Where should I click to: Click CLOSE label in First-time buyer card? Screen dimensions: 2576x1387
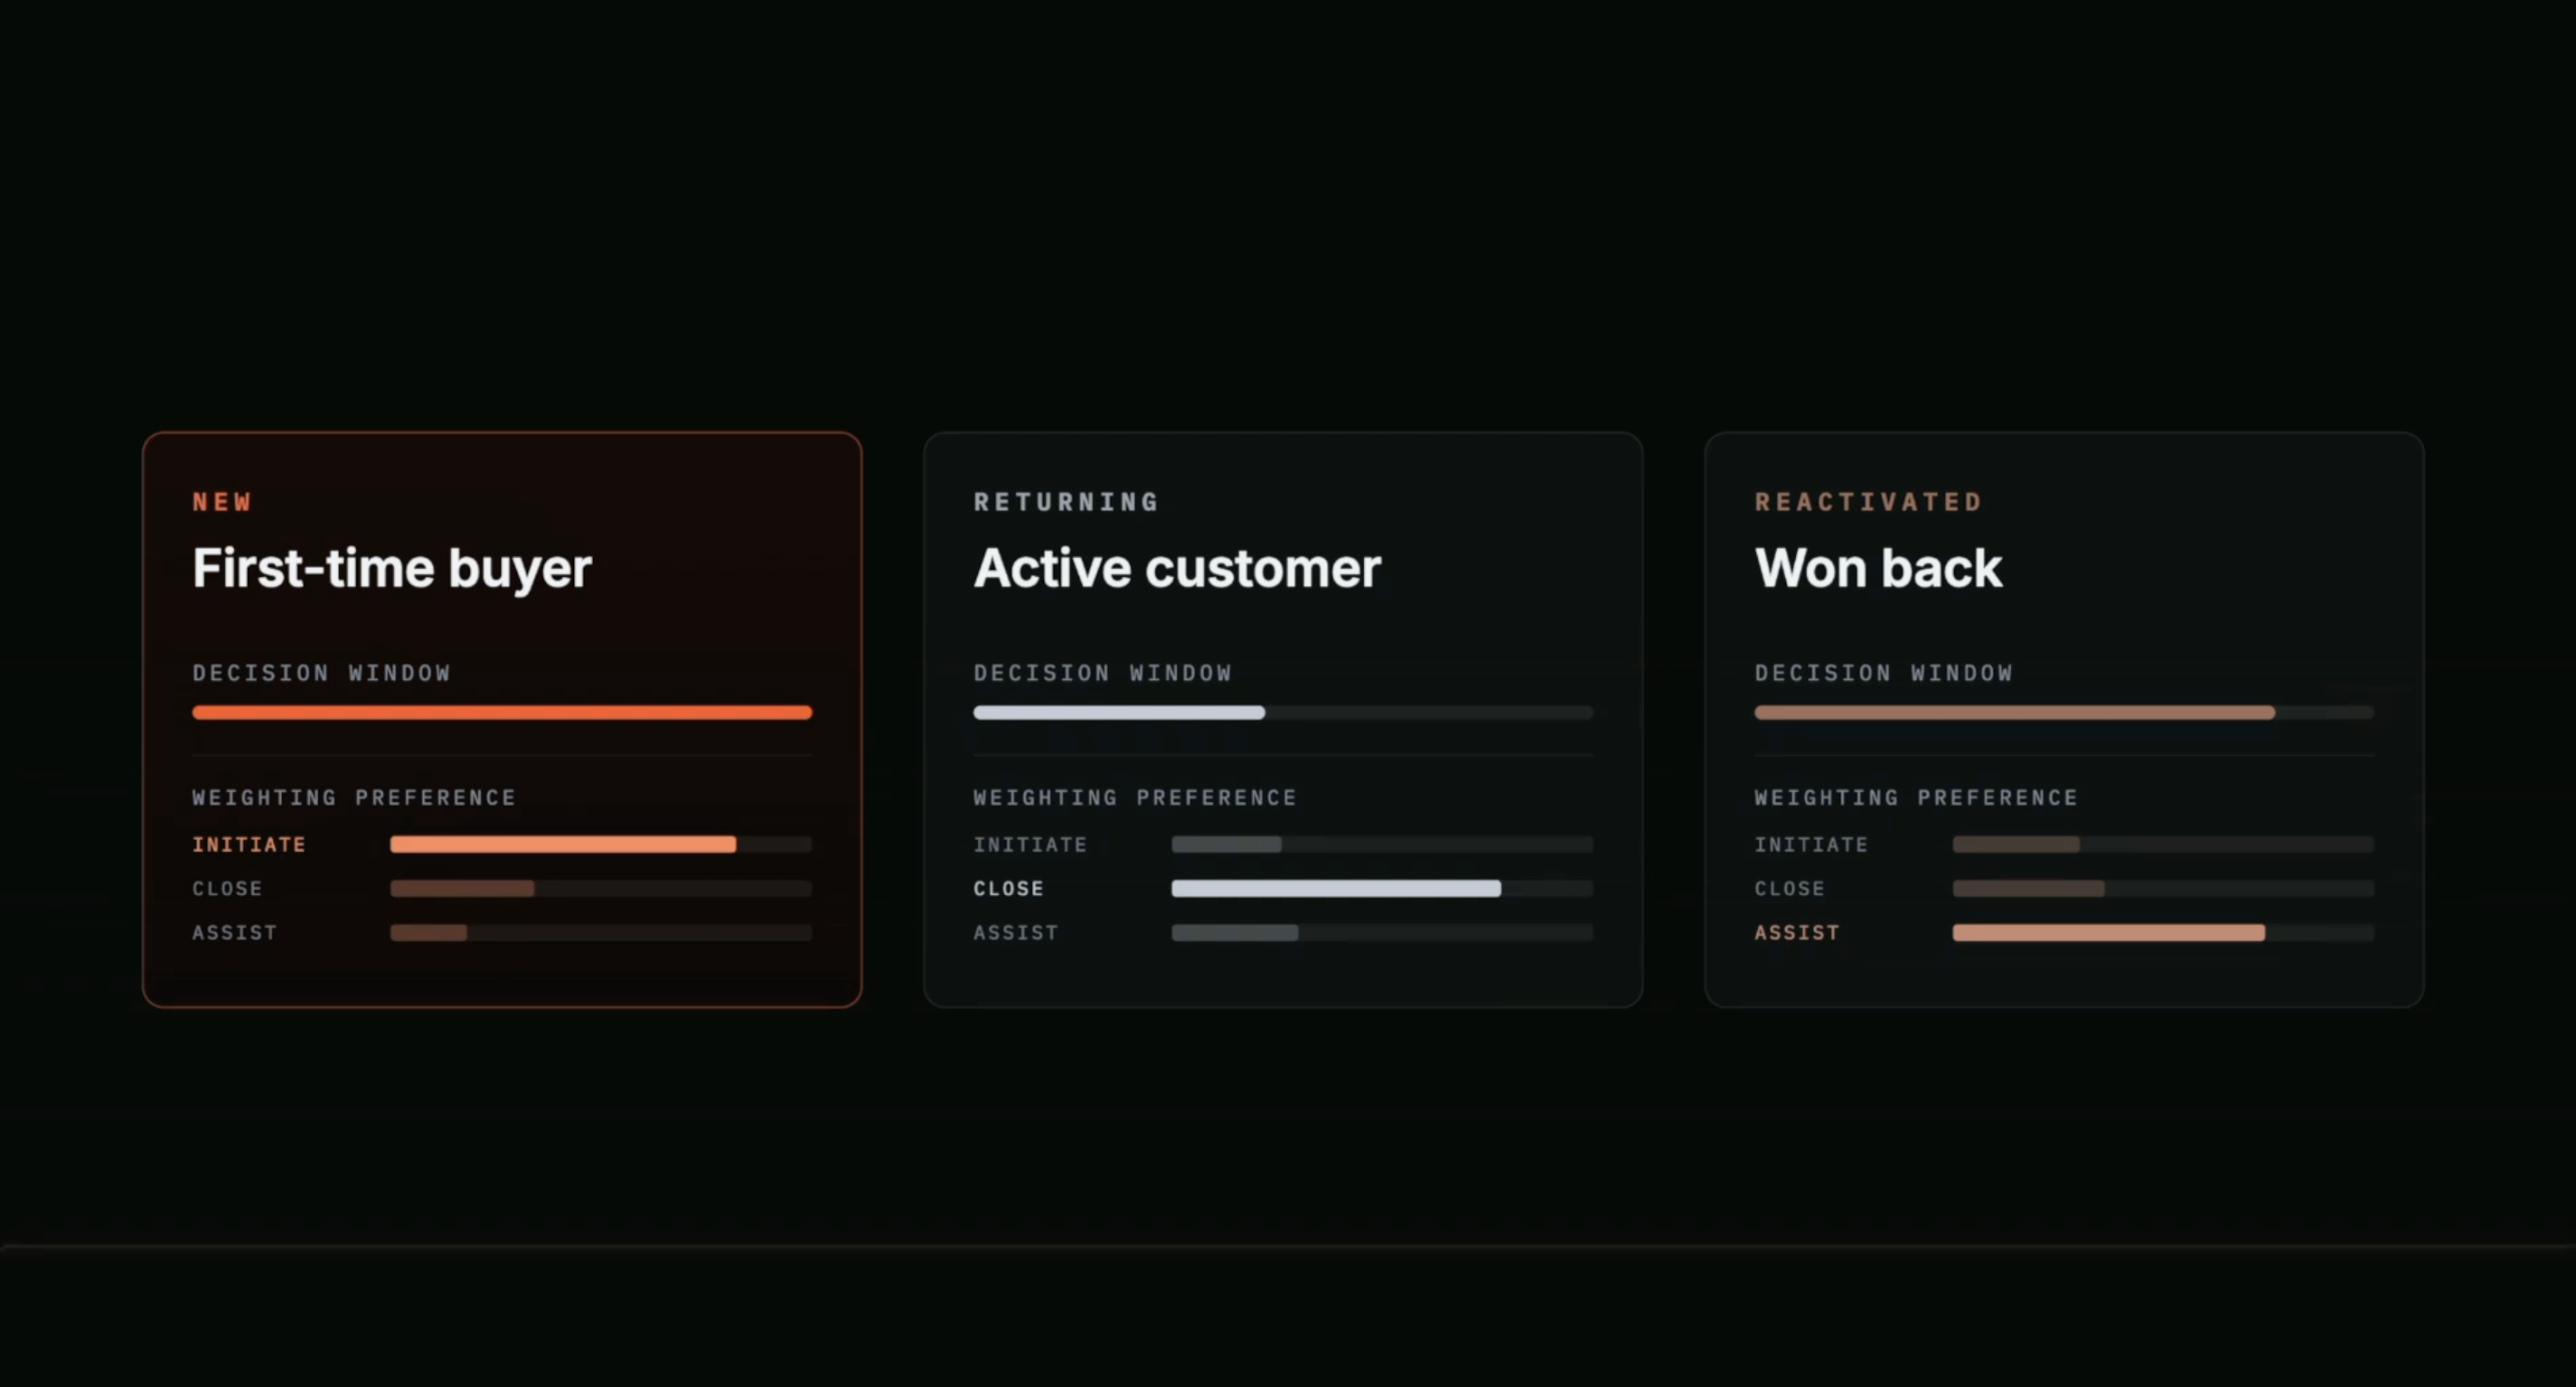click(x=227, y=889)
